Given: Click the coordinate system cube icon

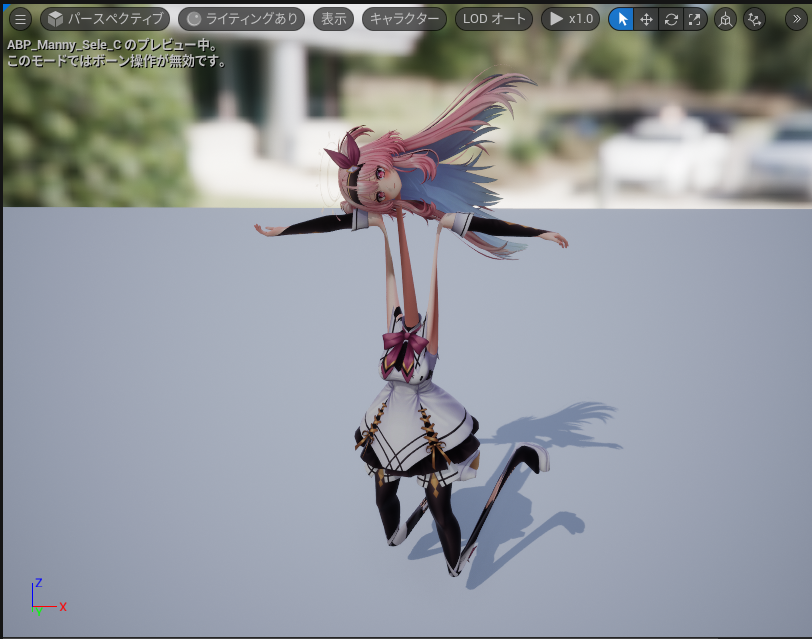Looking at the screenshot, I should point(726,20).
